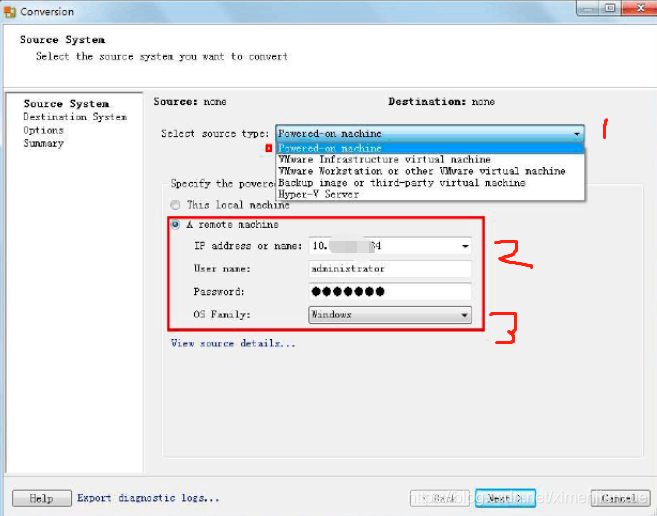Click the User name input field
Screen dimensions: 657x516
390,269
